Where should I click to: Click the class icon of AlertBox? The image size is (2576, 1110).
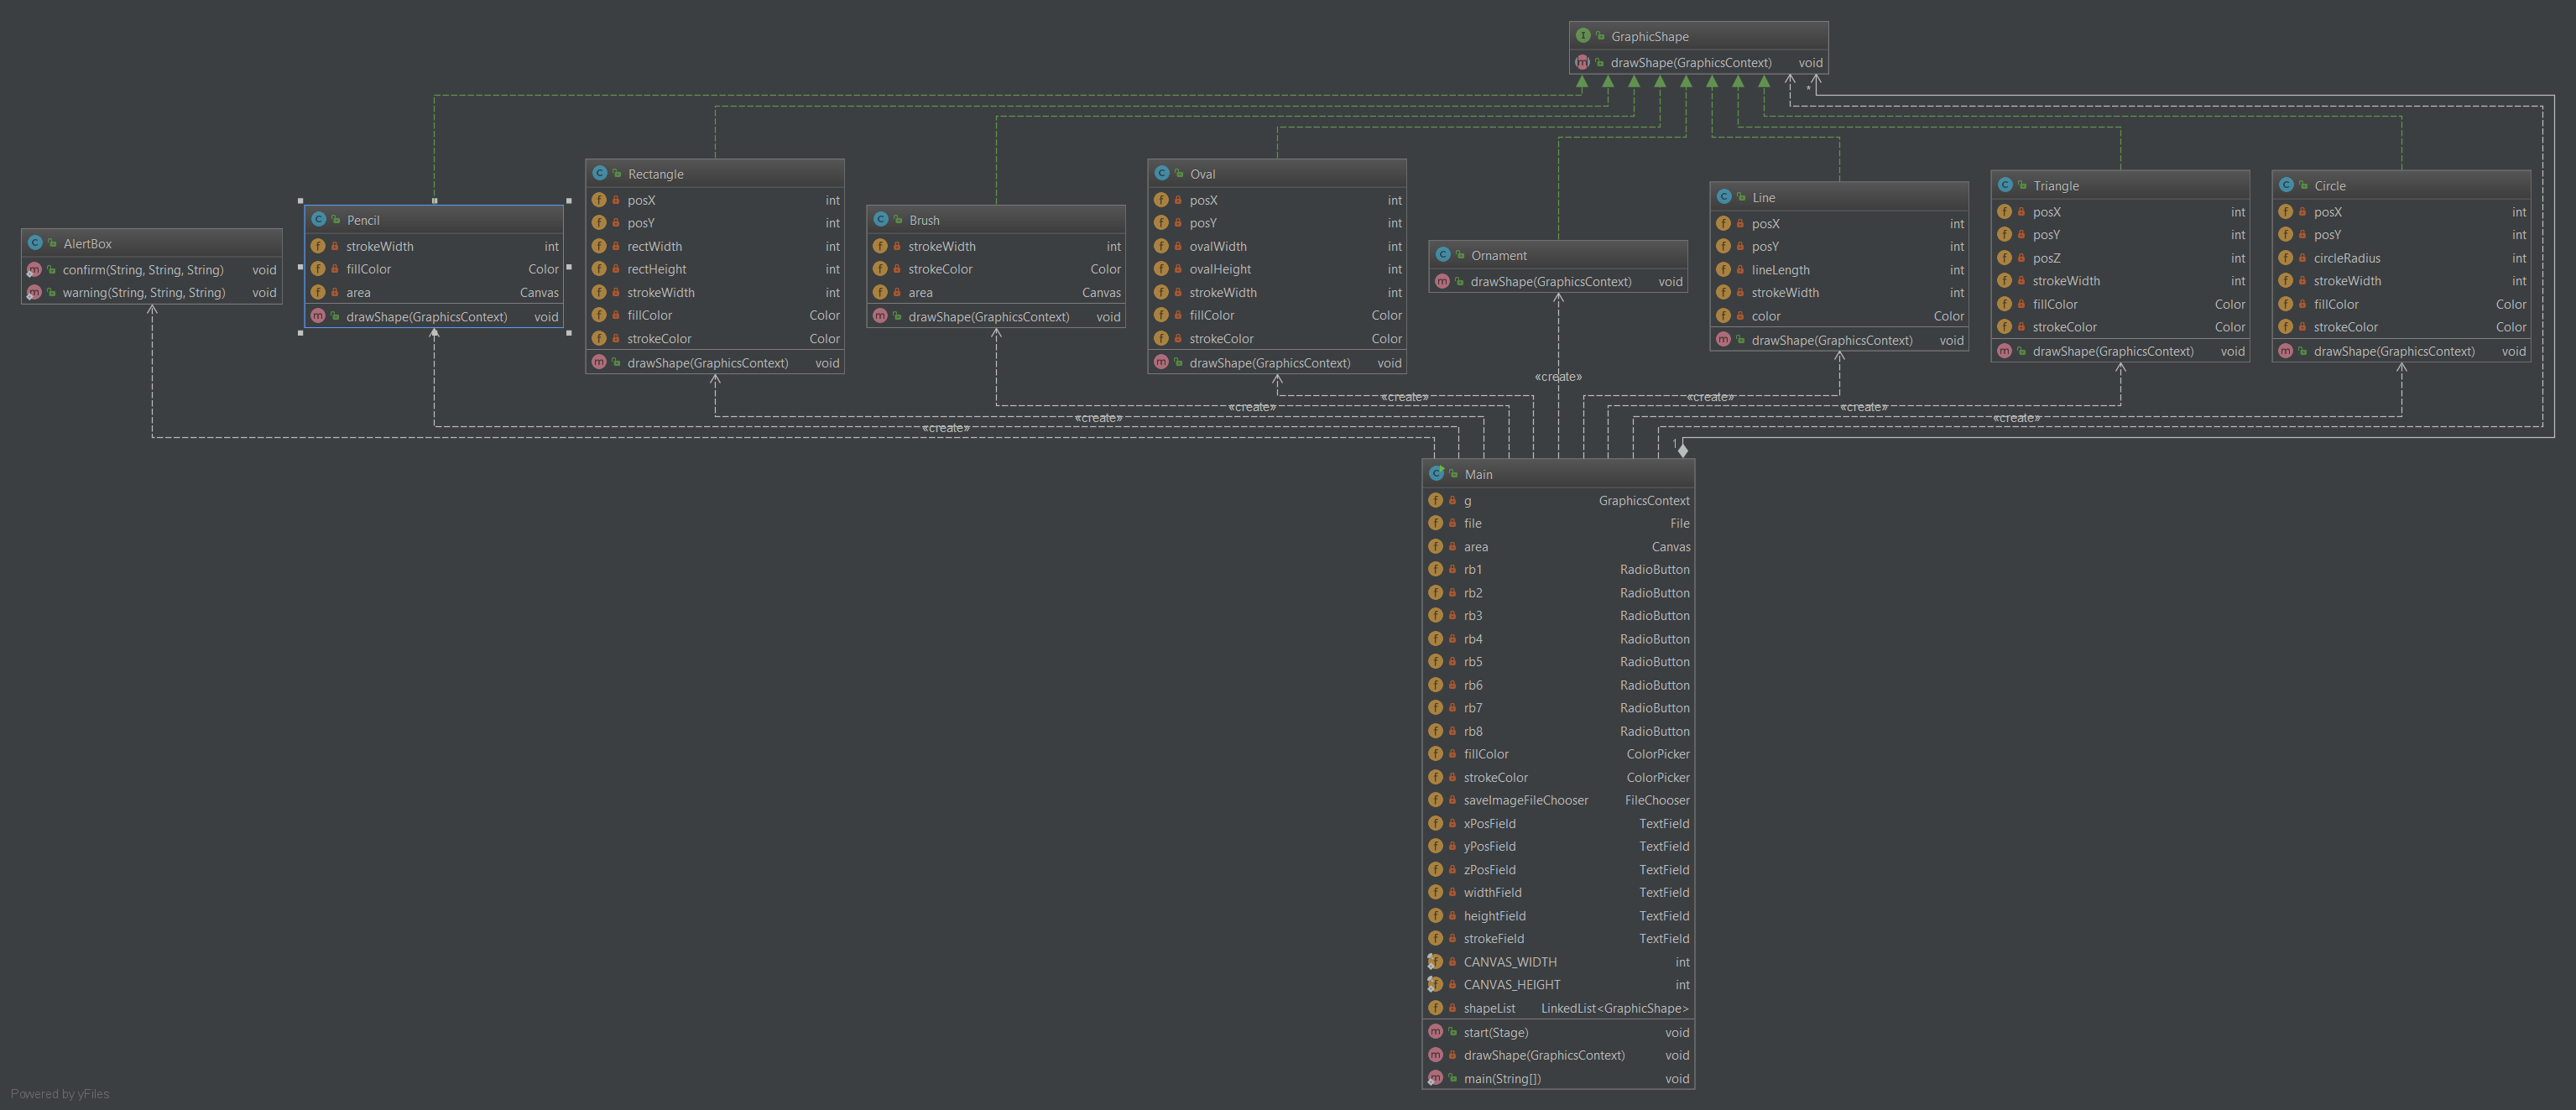(35, 243)
